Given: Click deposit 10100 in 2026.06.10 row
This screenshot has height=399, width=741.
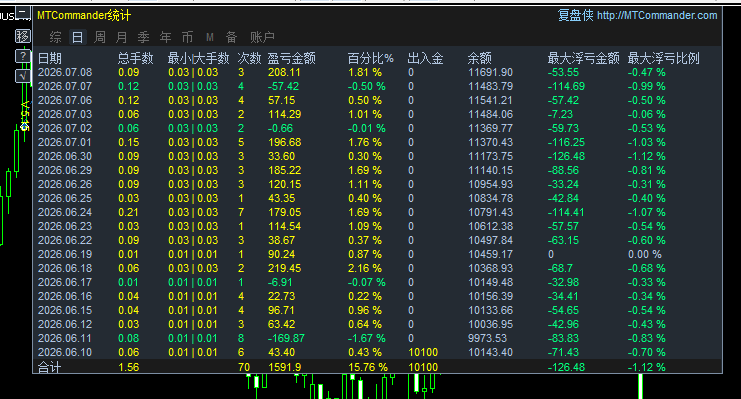Looking at the screenshot, I should pyautogui.click(x=423, y=352).
